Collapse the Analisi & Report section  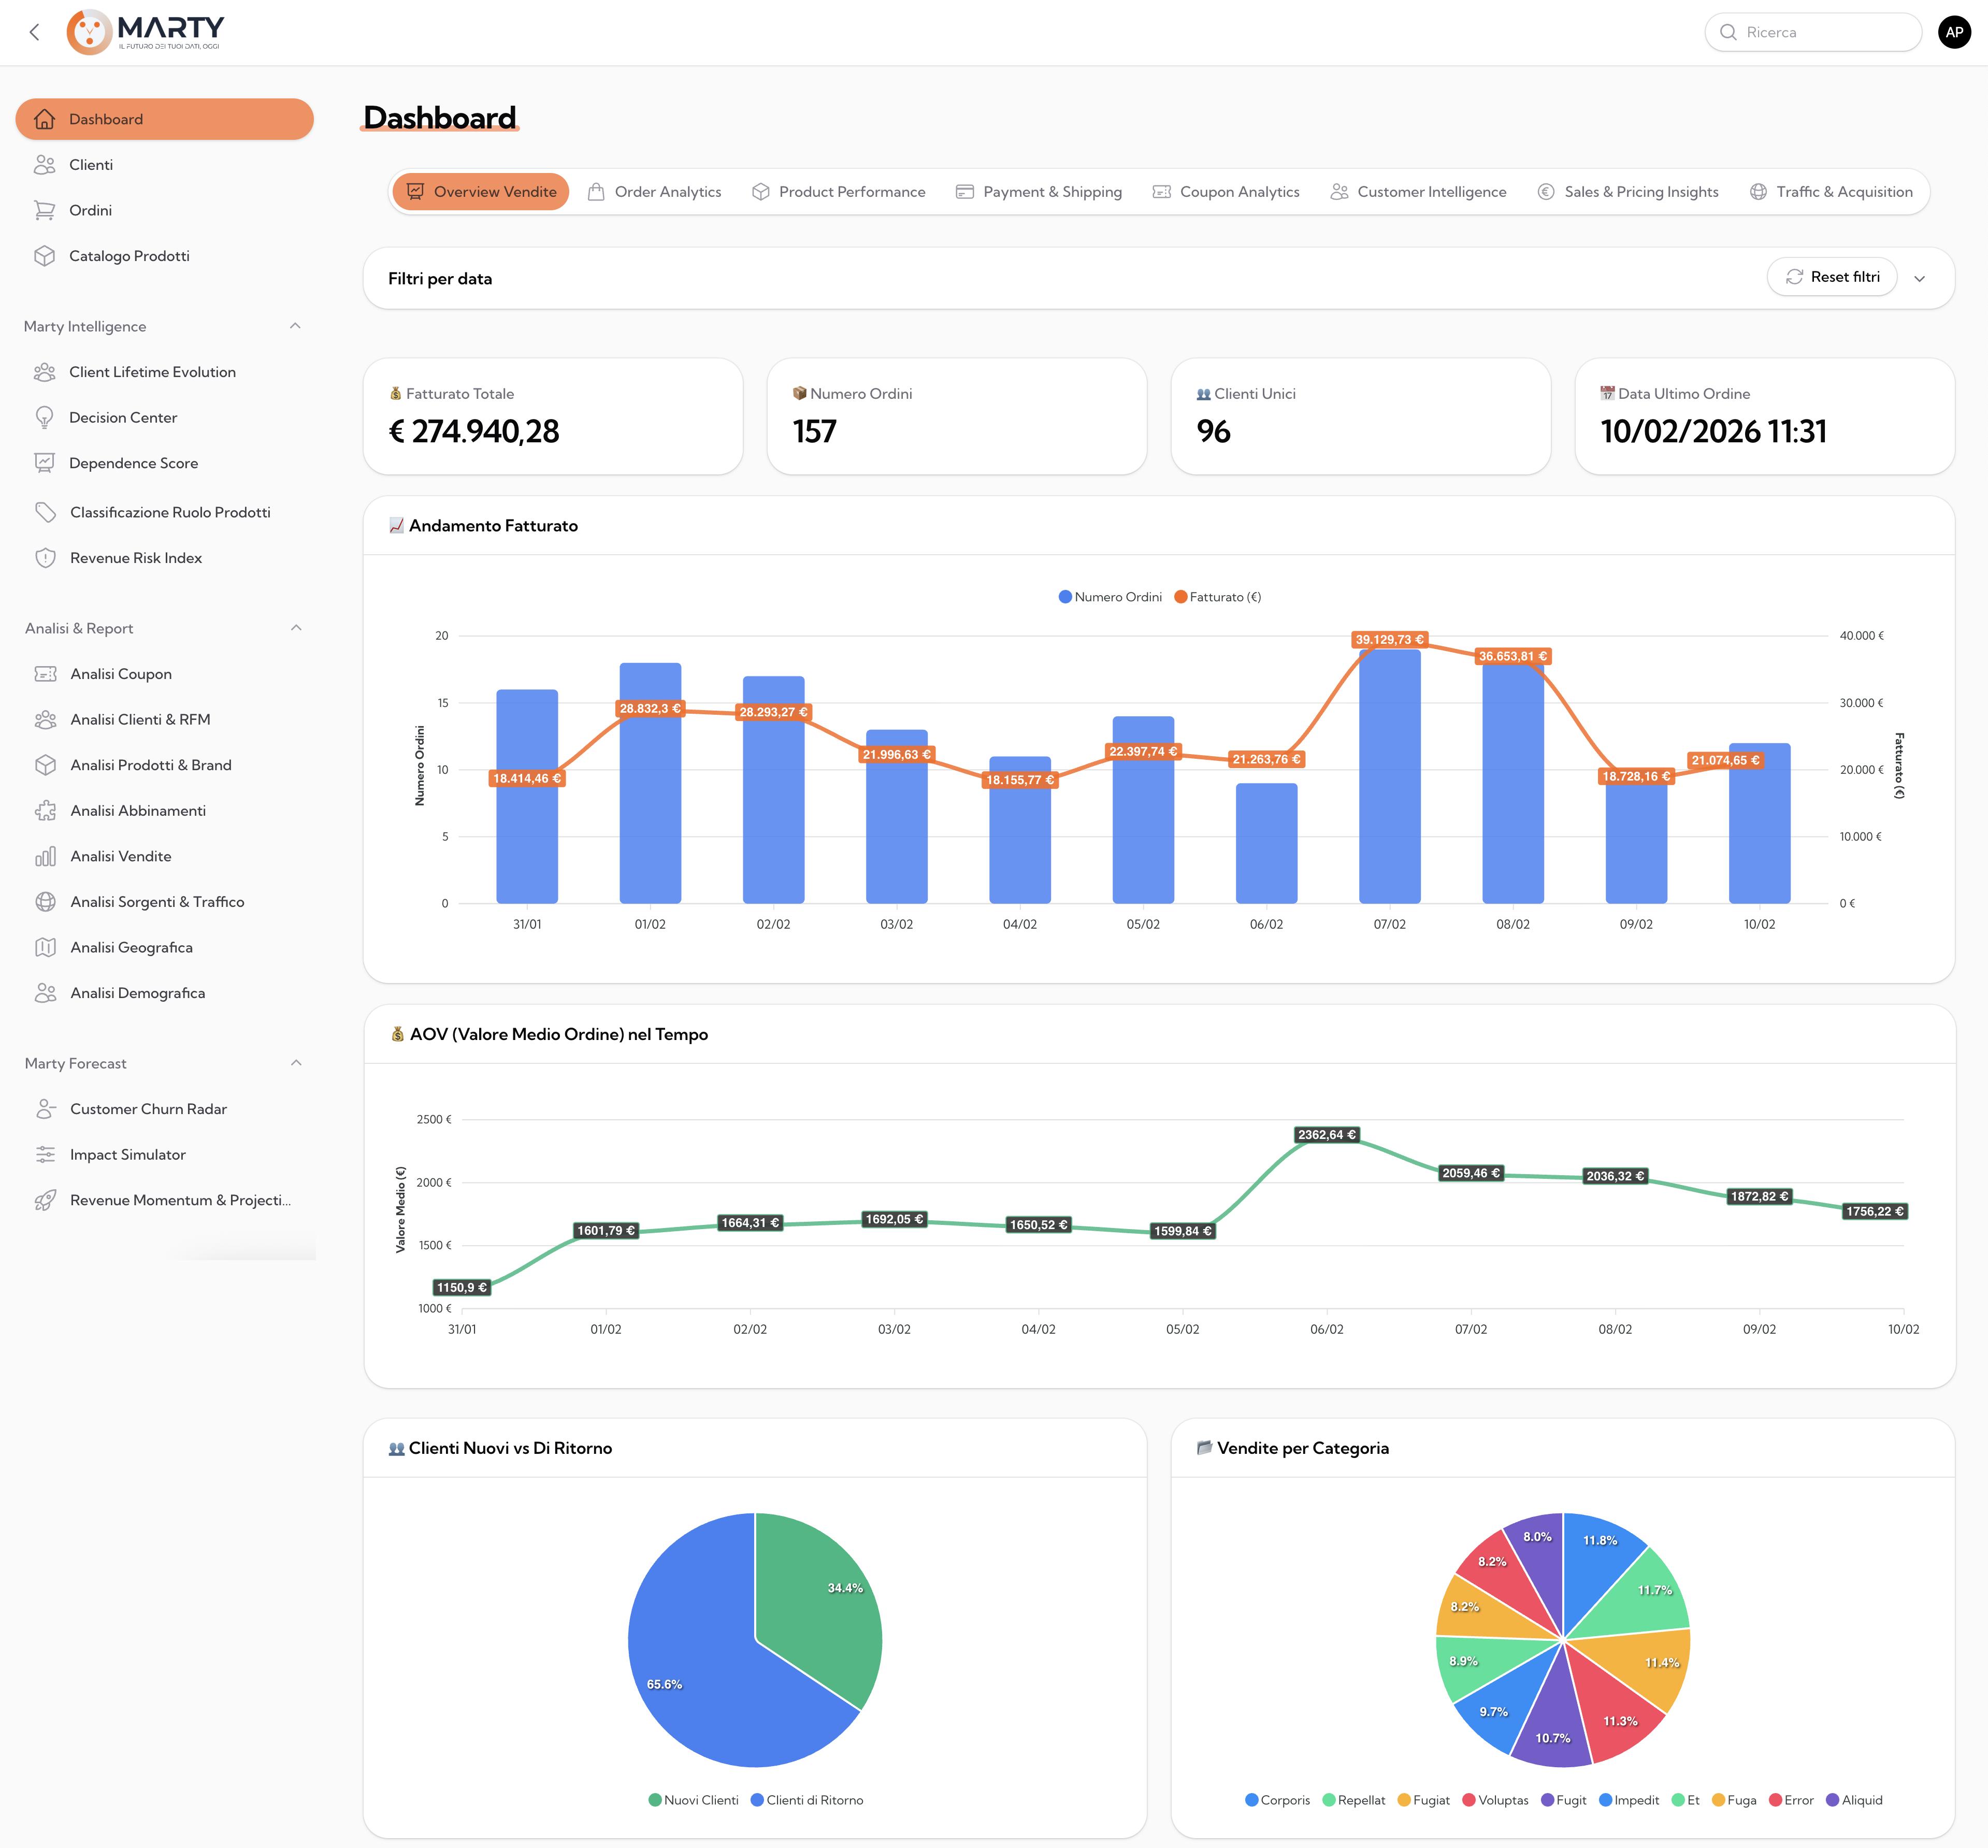tap(295, 628)
